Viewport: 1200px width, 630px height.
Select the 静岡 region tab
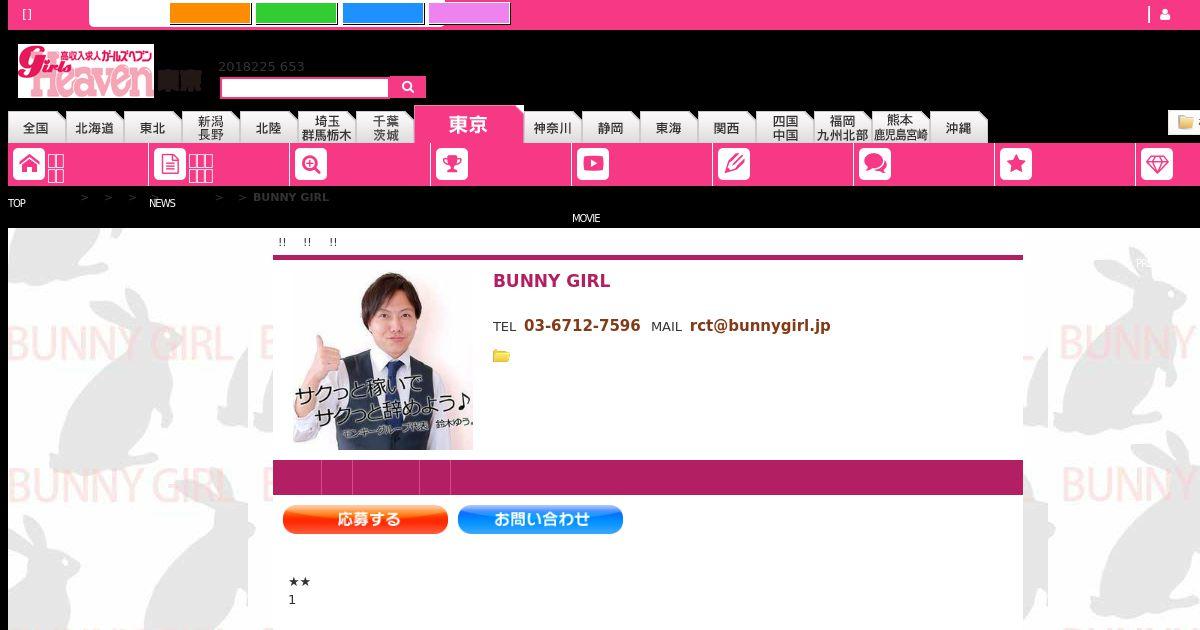[611, 128]
